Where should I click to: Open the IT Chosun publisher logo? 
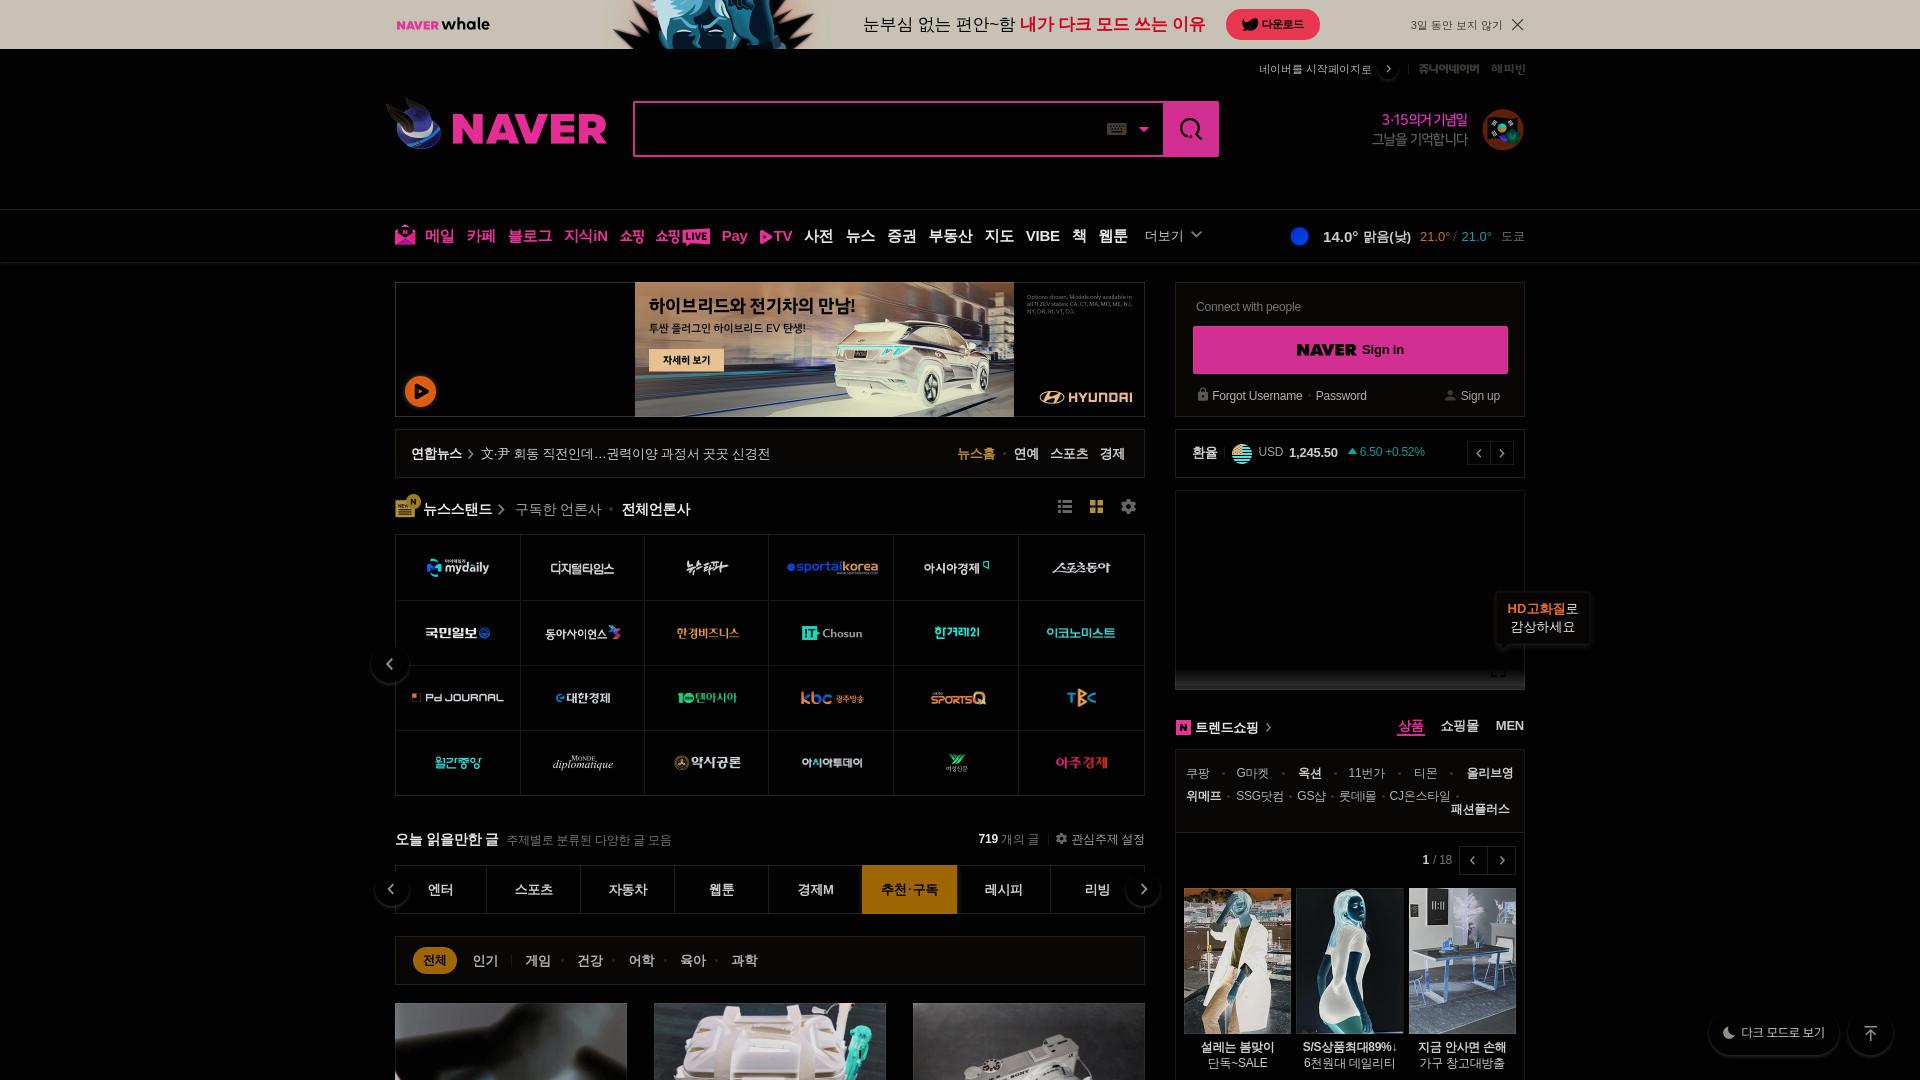point(831,633)
